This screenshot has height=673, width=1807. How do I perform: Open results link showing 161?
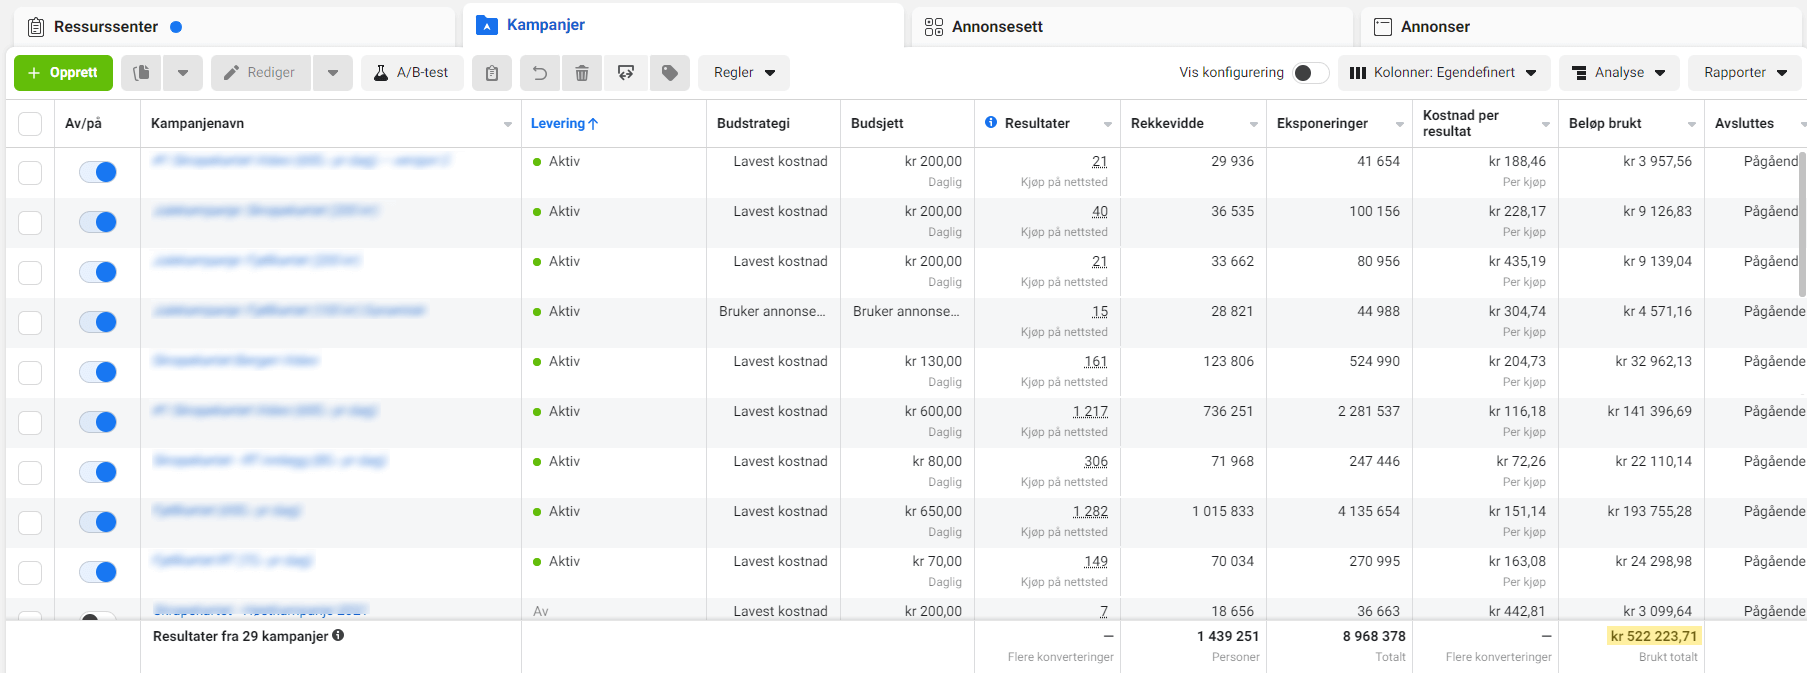pos(1096,362)
